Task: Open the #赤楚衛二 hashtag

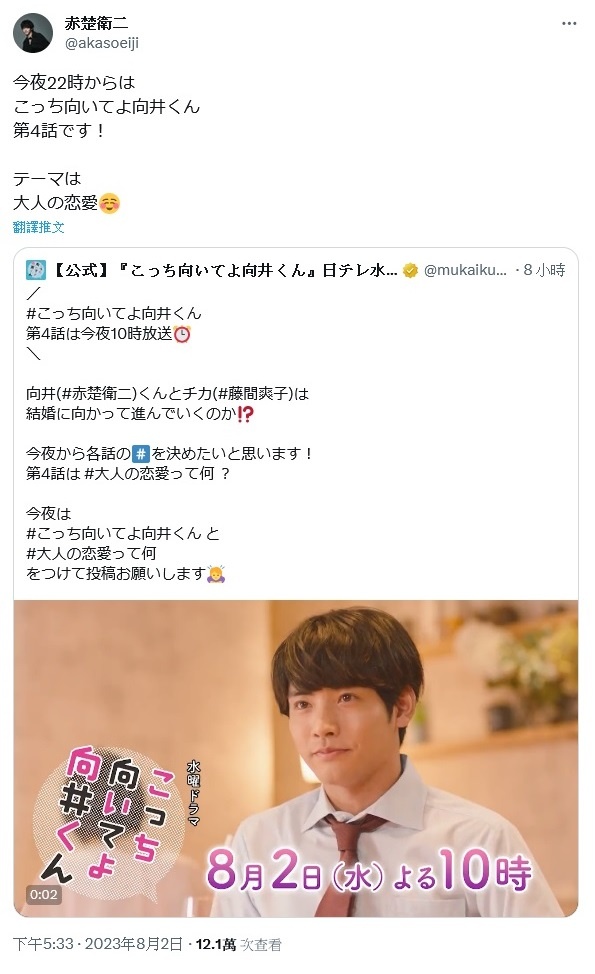Action: tap(98, 394)
